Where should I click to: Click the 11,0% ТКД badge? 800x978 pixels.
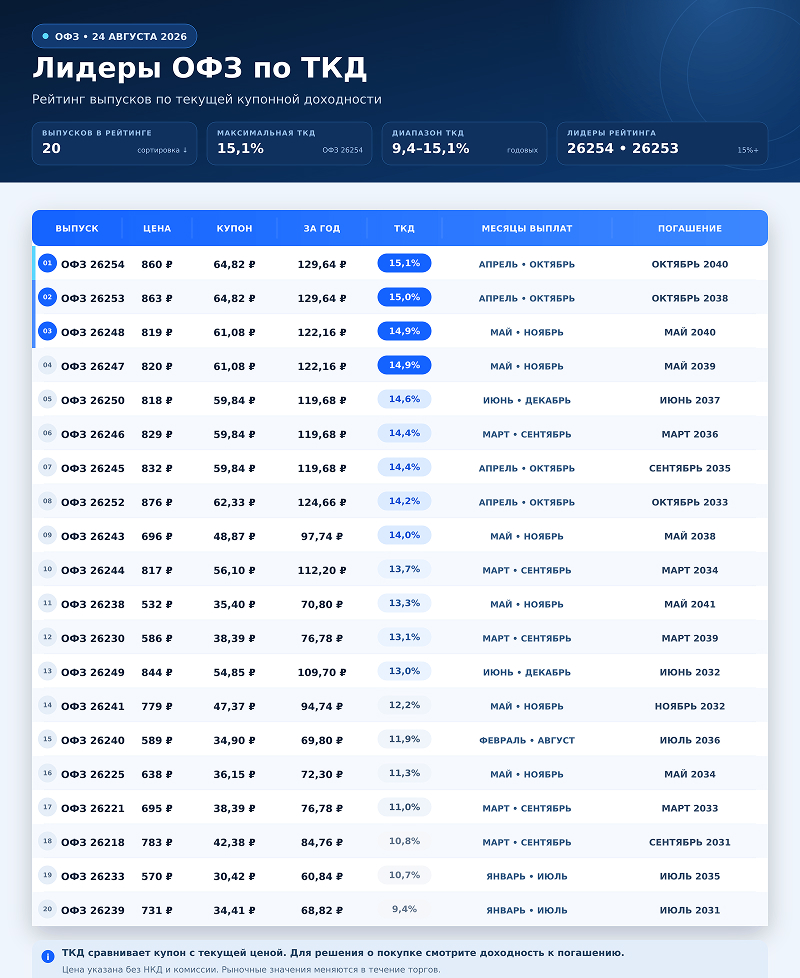click(404, 807)
